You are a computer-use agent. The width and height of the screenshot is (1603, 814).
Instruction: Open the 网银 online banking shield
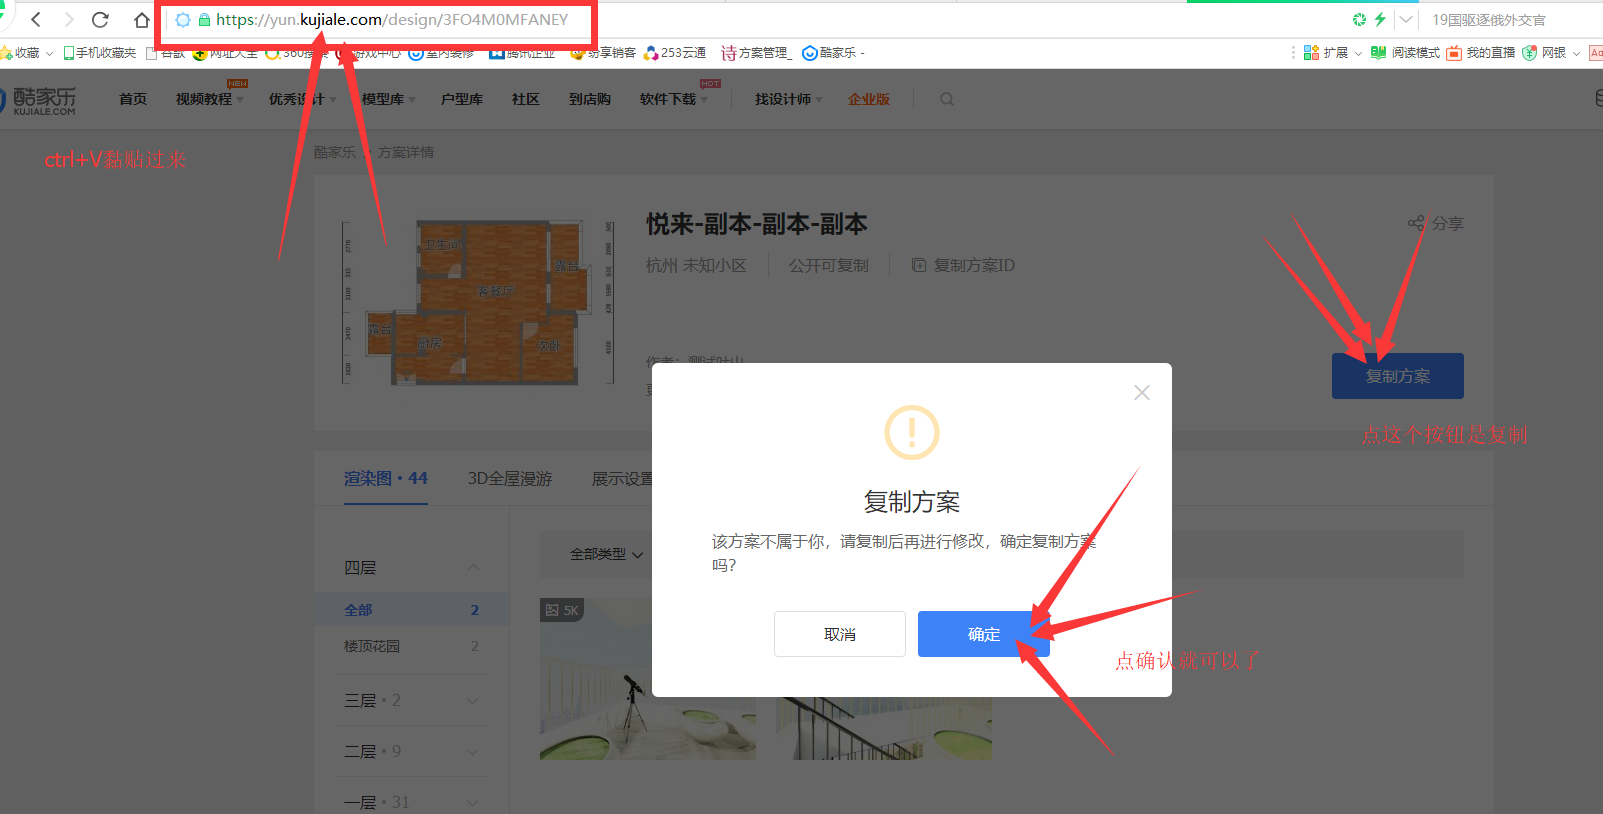(1529, 52)
